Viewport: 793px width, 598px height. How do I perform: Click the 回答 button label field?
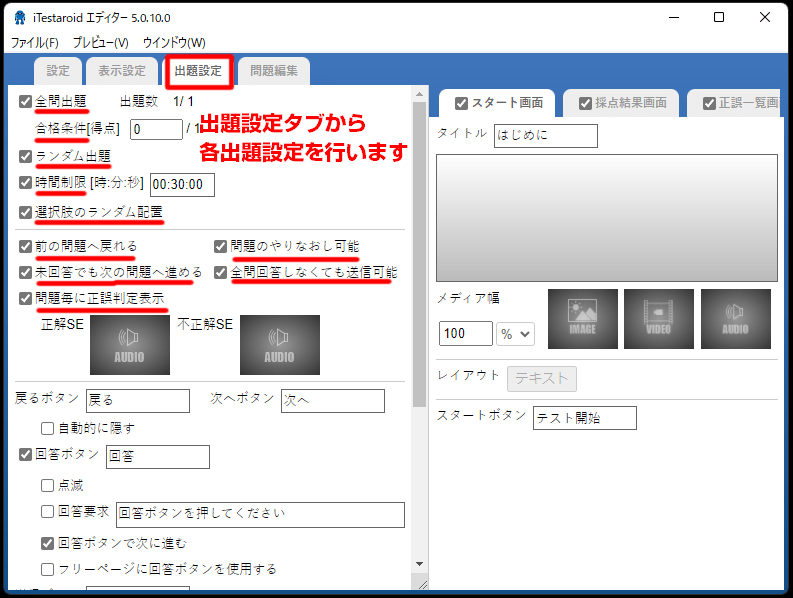158,457
